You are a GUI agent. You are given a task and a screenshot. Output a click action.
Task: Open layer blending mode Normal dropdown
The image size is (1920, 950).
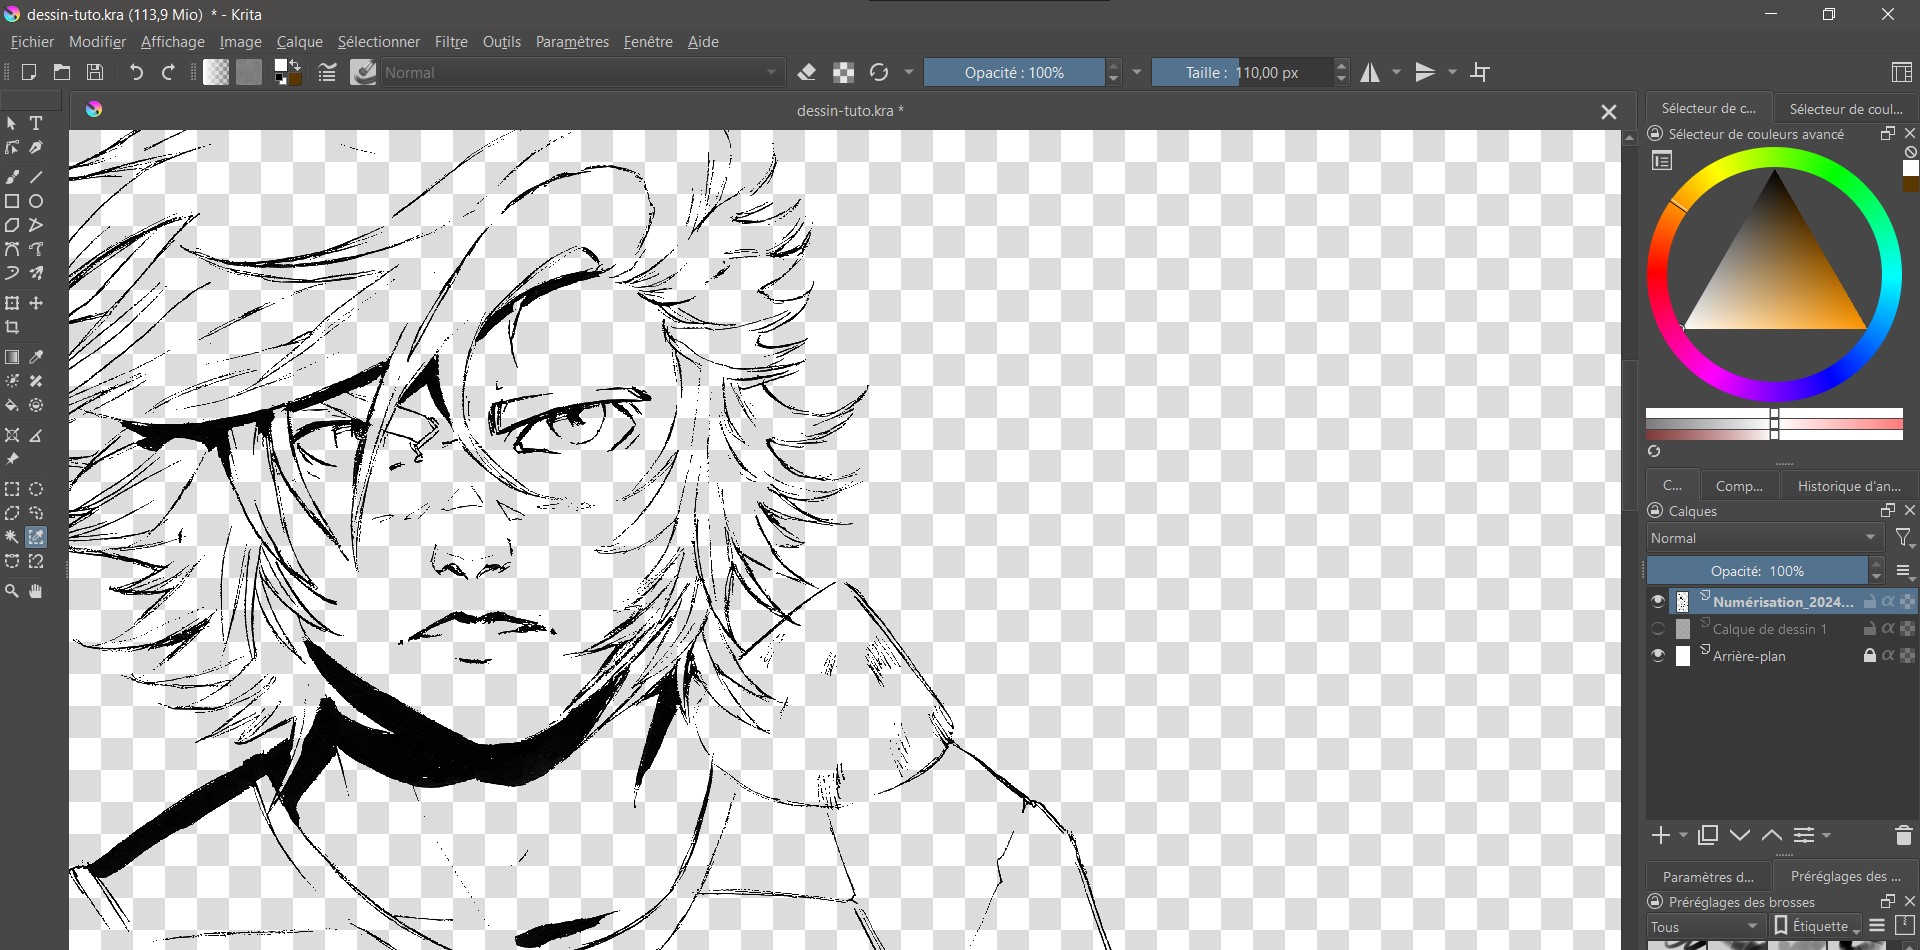(x=1765, y=538)
